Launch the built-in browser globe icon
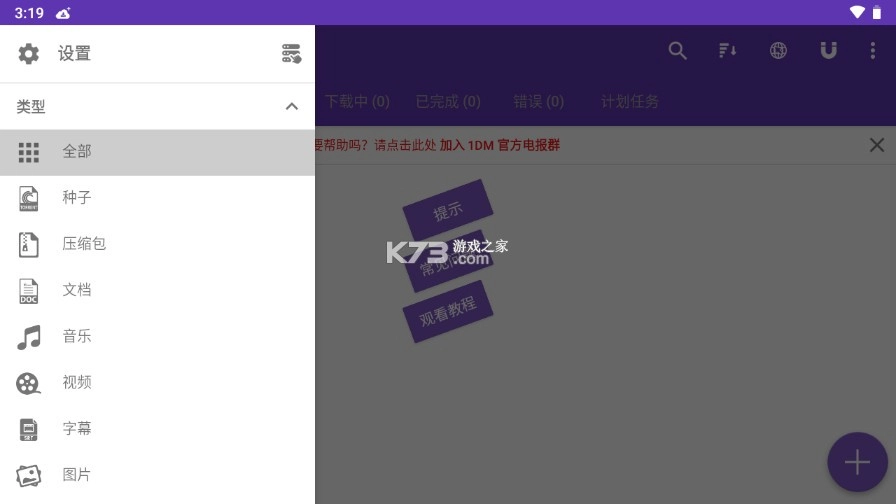This screenshot has width=896, height=504. click(x=778, y=51)
